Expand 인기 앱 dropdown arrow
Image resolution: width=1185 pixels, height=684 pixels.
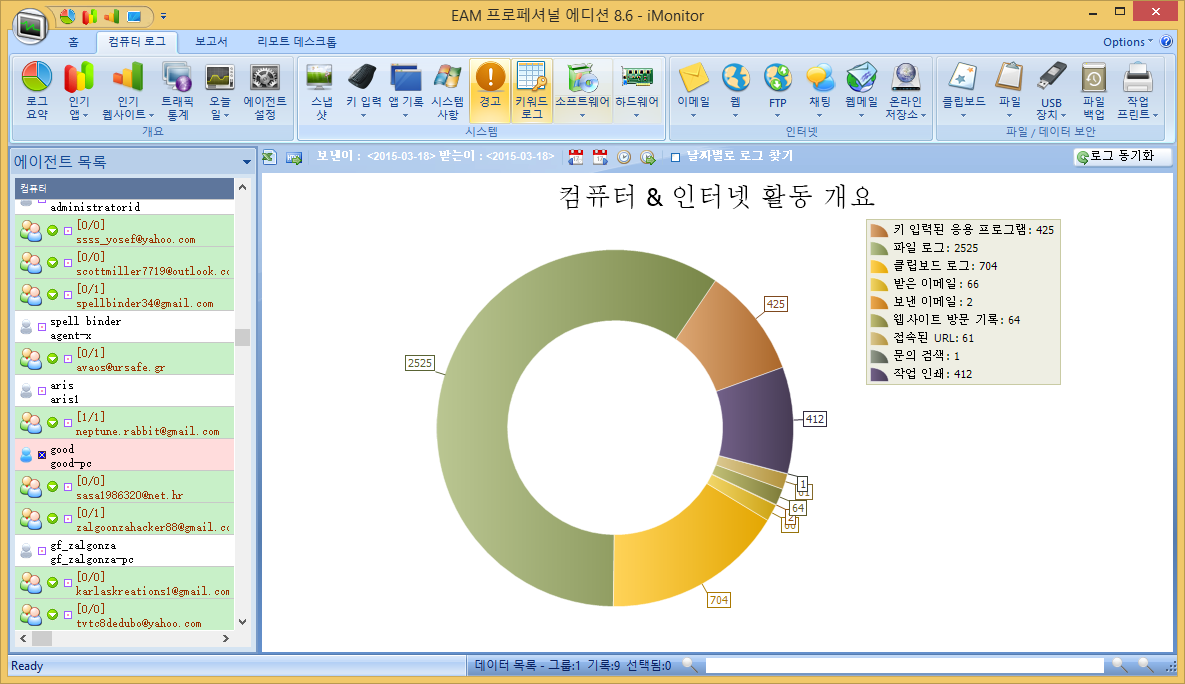(x=85, y=116)
